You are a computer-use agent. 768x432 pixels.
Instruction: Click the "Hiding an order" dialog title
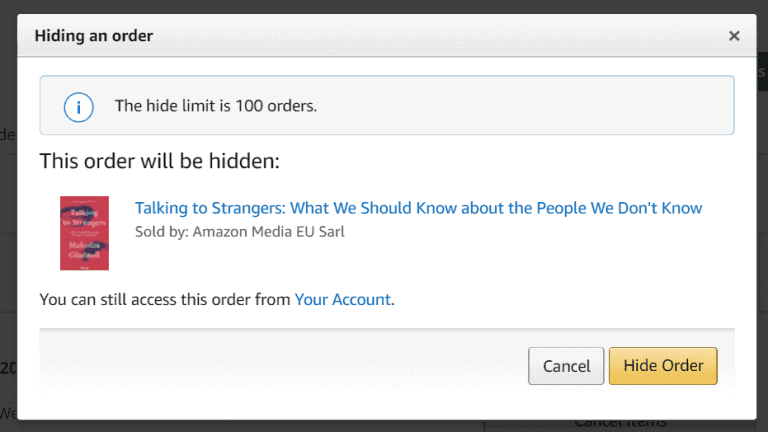[x=93, y=36]
